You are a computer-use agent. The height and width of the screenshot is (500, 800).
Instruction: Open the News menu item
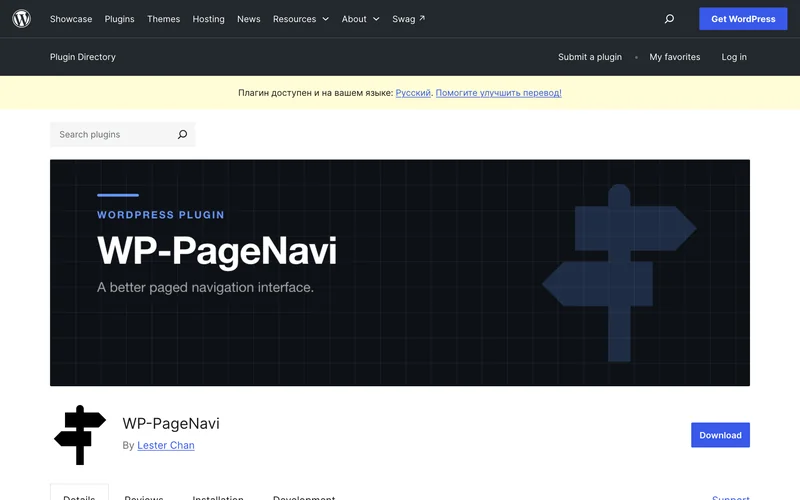(x=248, y=19)
